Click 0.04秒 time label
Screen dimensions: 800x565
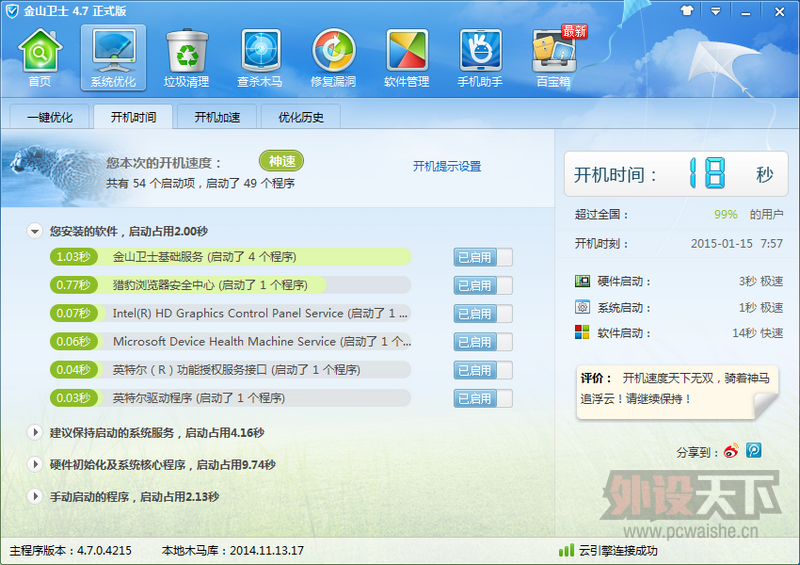(73, 370)
